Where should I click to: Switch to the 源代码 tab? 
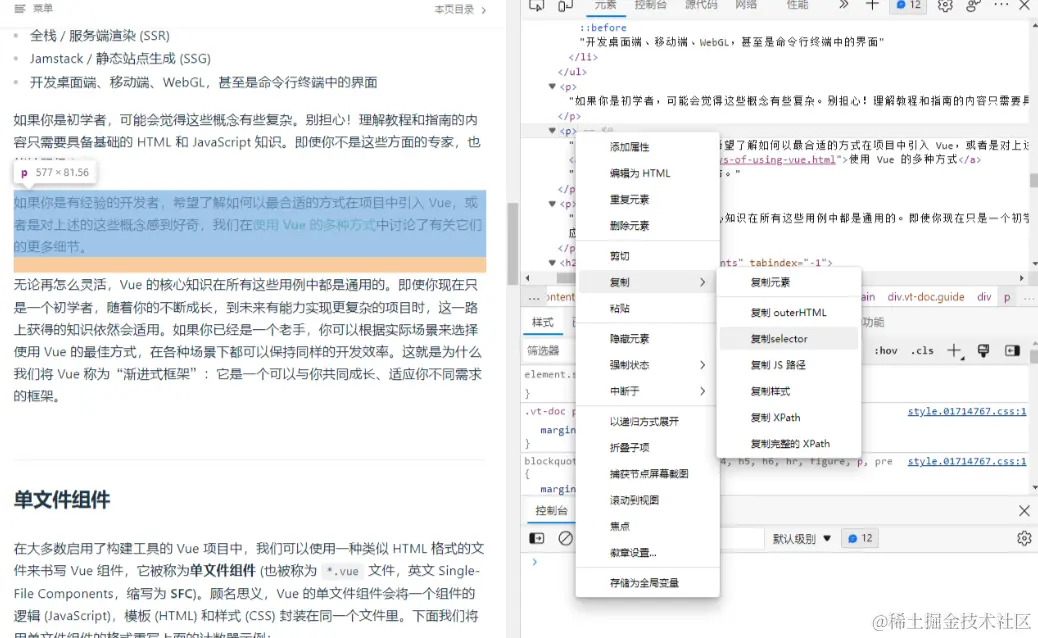(x=700, y=5)
